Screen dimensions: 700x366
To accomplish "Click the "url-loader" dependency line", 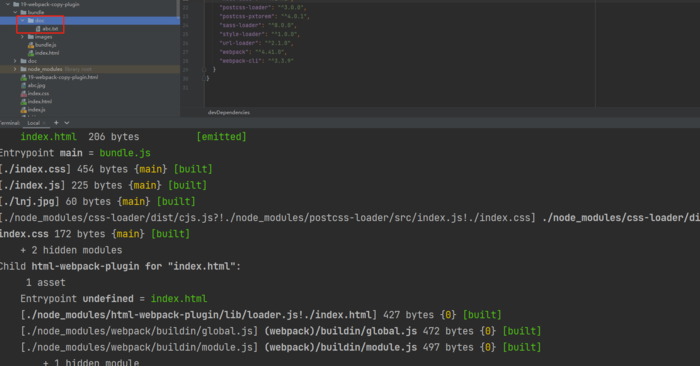I will [256, 43].
